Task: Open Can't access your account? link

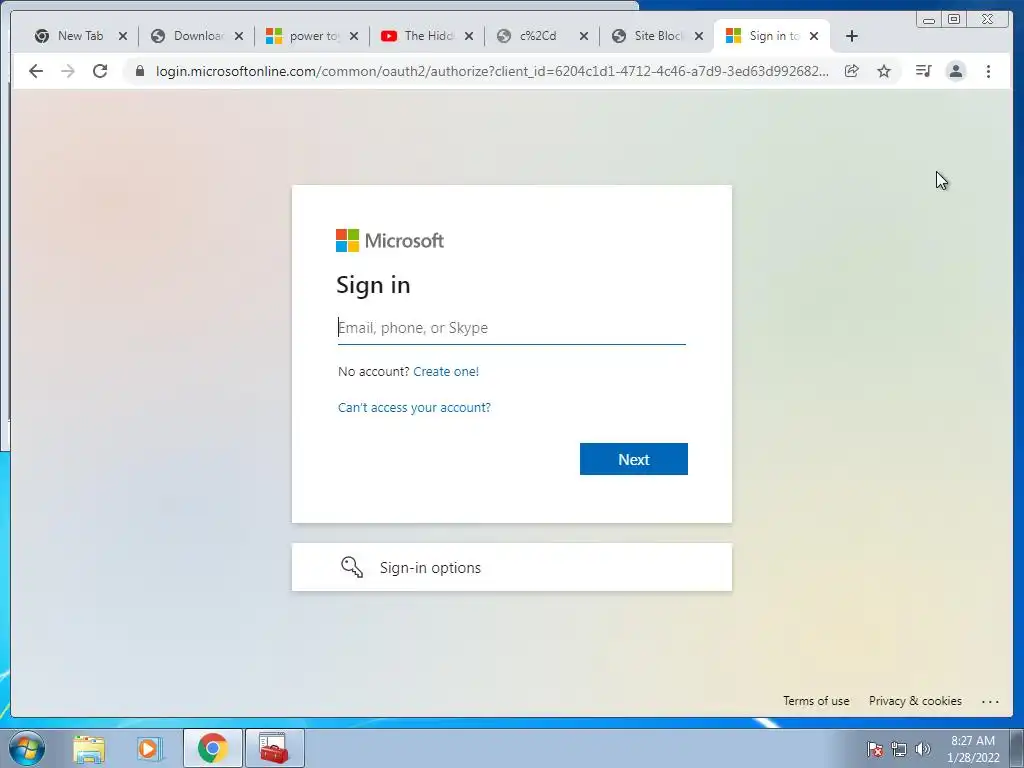Action: [414, 408]
